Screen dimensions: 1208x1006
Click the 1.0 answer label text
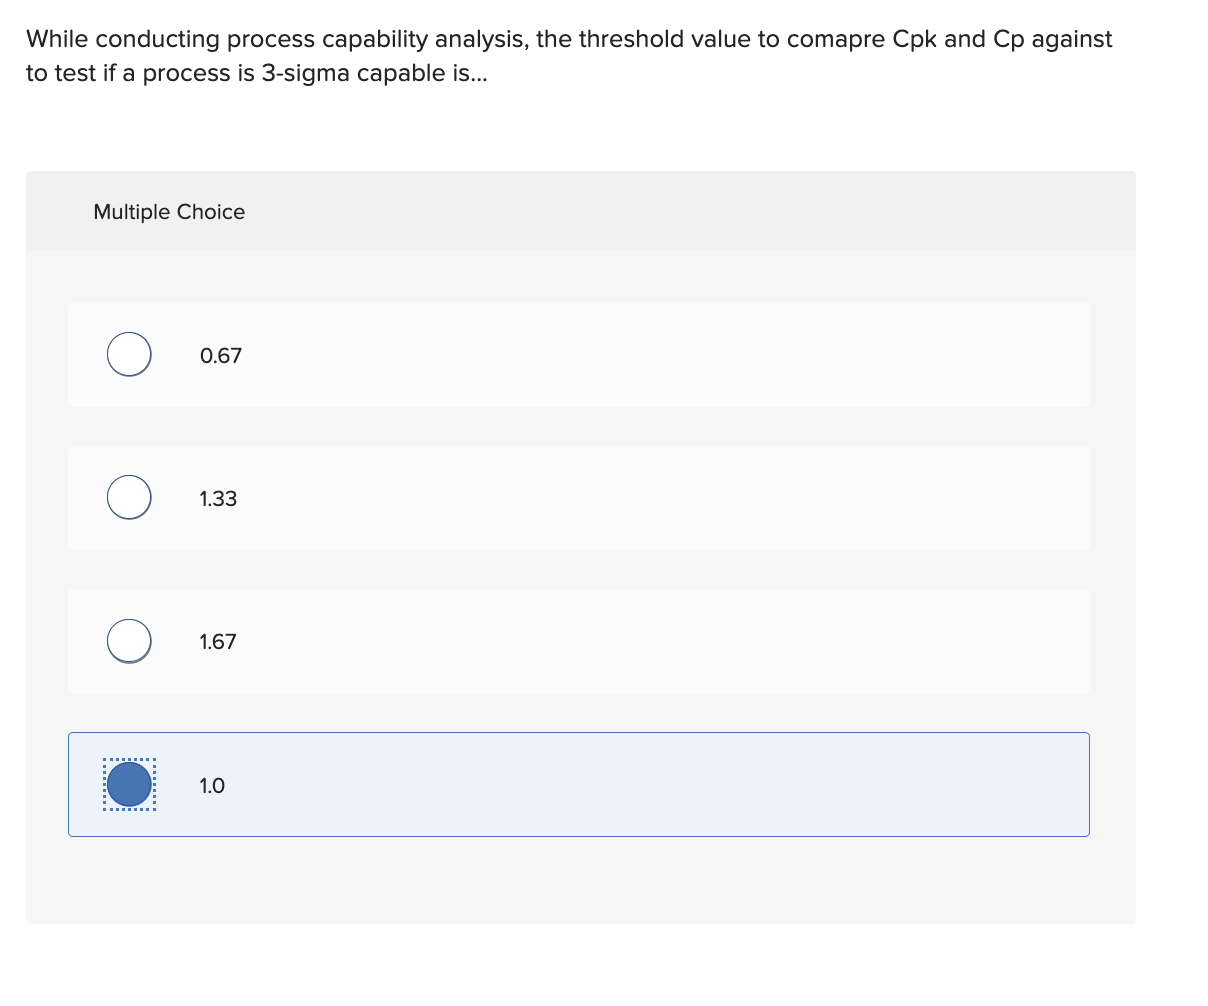pos(211,786)
